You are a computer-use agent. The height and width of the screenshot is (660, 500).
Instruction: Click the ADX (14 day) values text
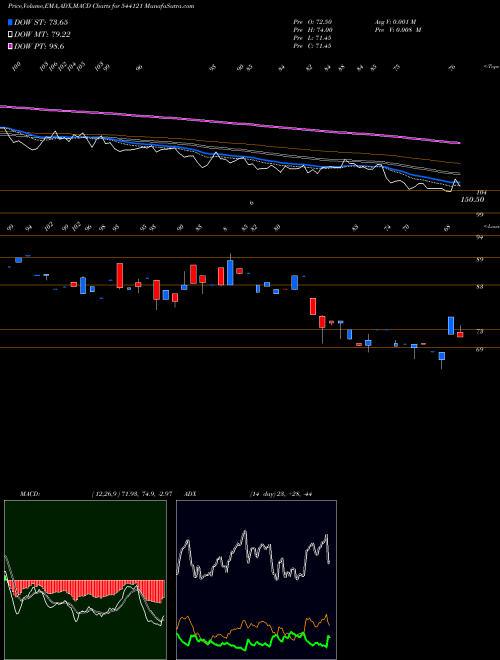point(281,494)
